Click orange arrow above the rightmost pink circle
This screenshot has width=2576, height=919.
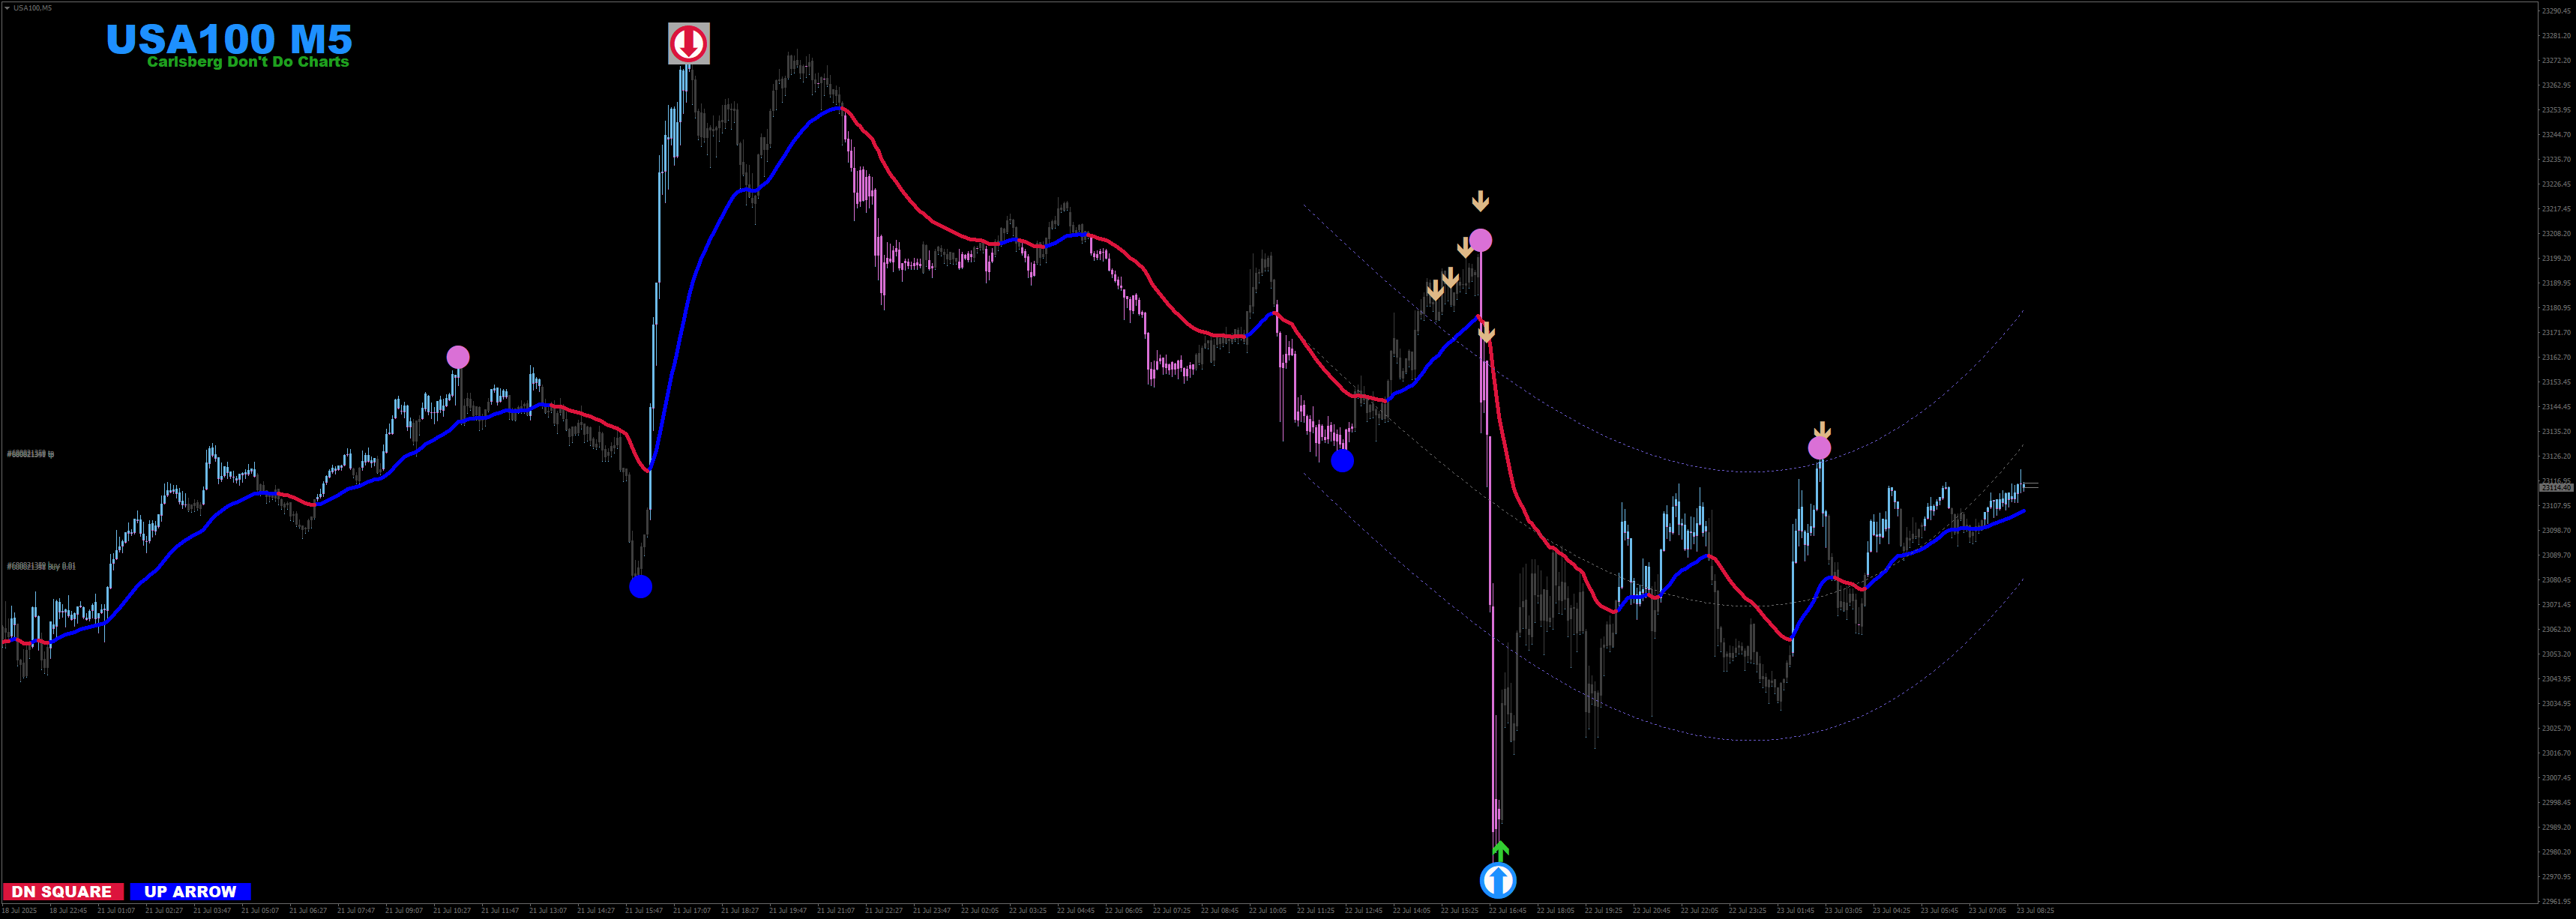[x=1822, y=430]
